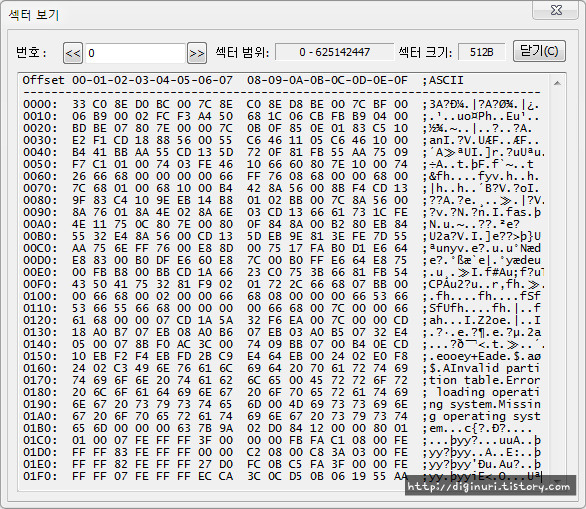Image resolution: width=586 pixels, height=509 pixels.
Task: Click the 0130: offset row label
Action: 40,332
